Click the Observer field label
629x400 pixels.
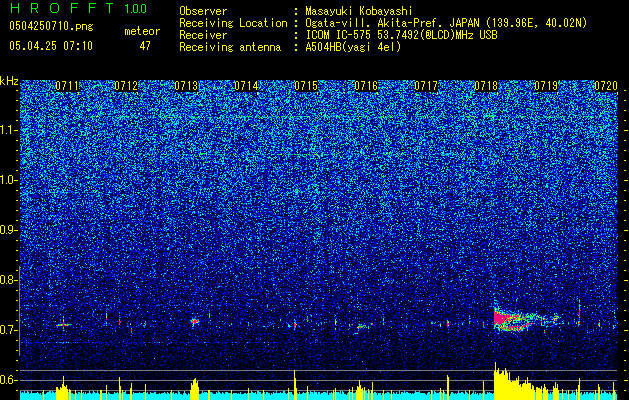[203, 11]
